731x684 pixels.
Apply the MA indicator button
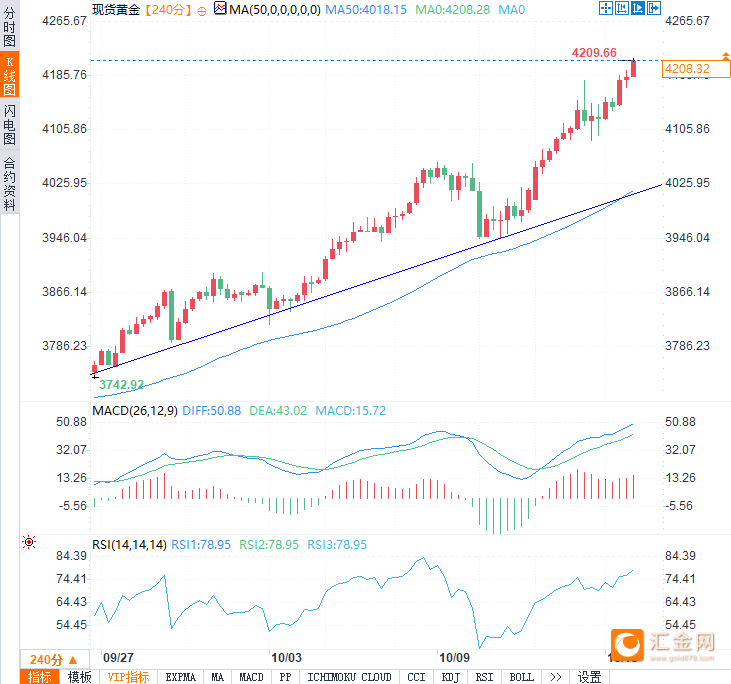tap(217, 677)
